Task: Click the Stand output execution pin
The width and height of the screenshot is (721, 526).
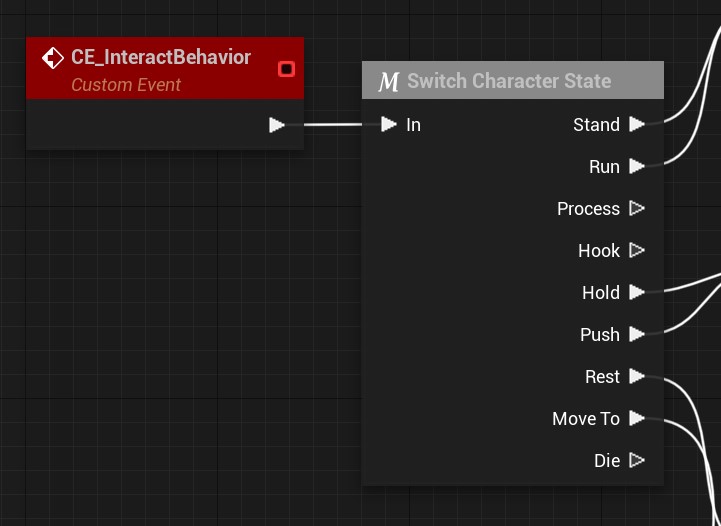Action: click(637, 125)
